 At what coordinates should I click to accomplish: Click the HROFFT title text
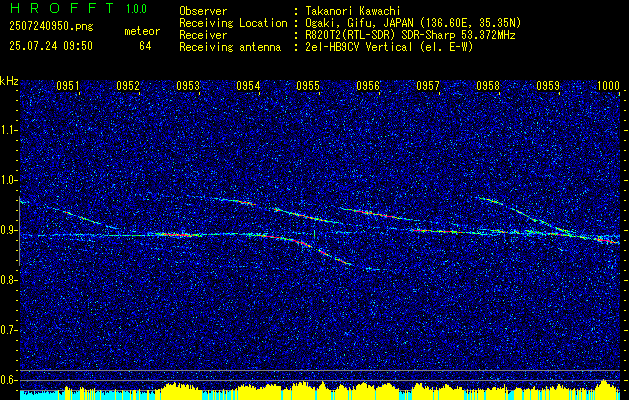pos(62,8)
